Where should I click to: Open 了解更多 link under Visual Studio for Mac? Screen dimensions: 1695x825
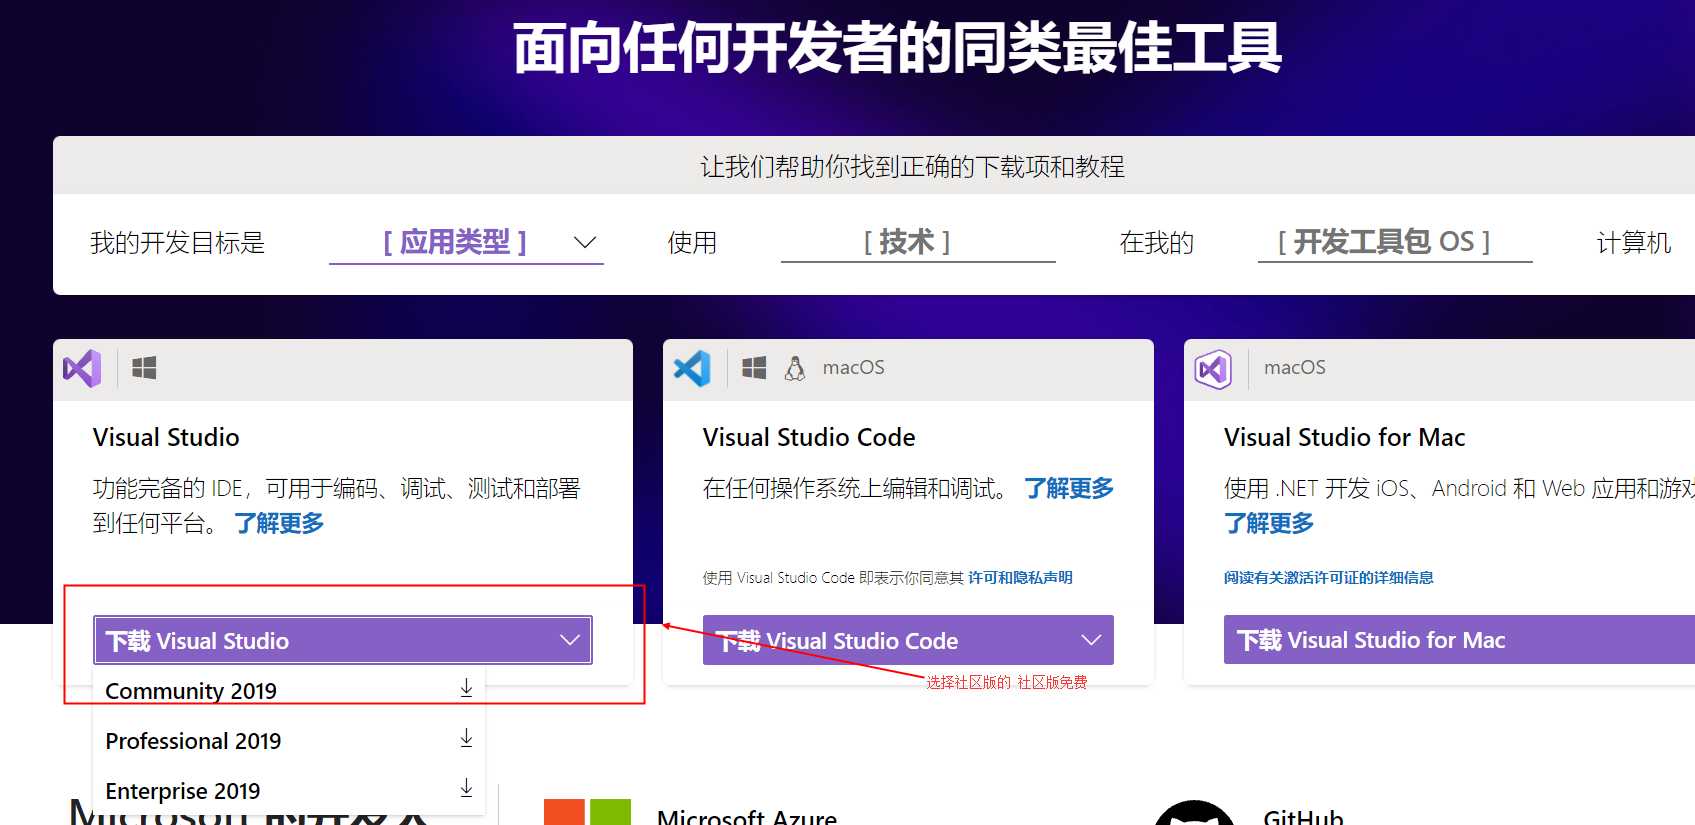[1269, 523]
